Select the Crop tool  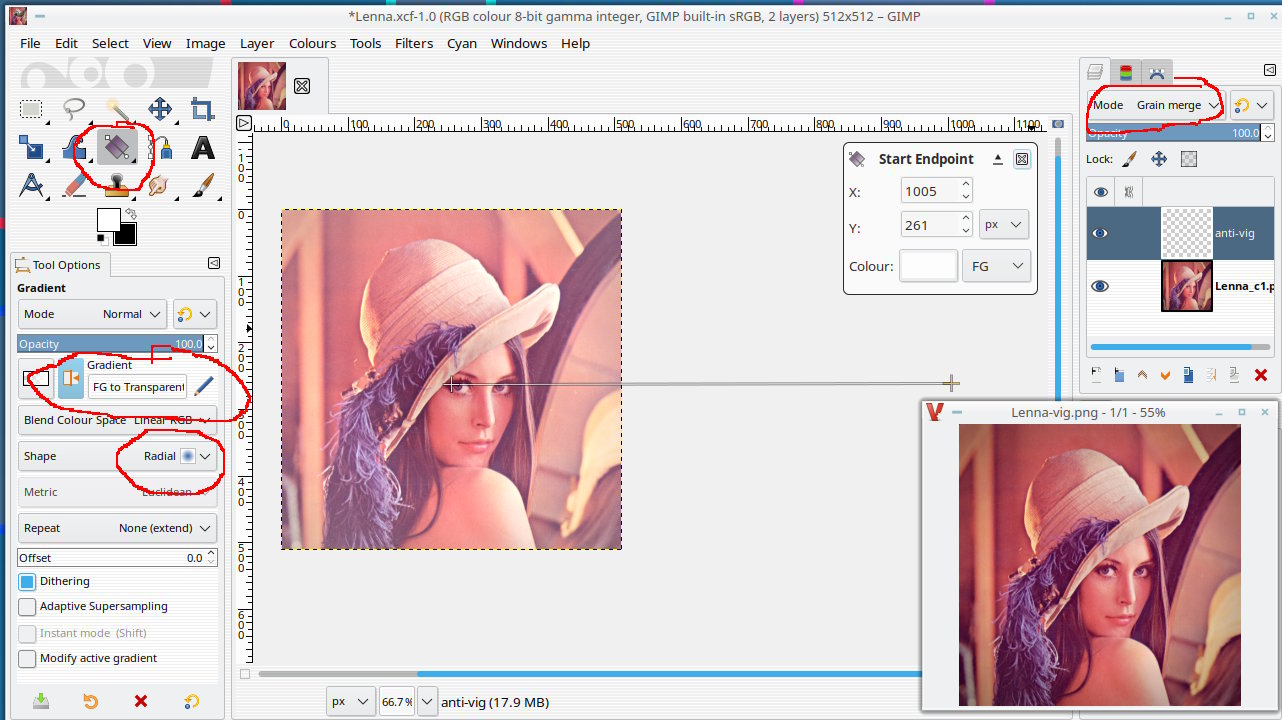203,110
